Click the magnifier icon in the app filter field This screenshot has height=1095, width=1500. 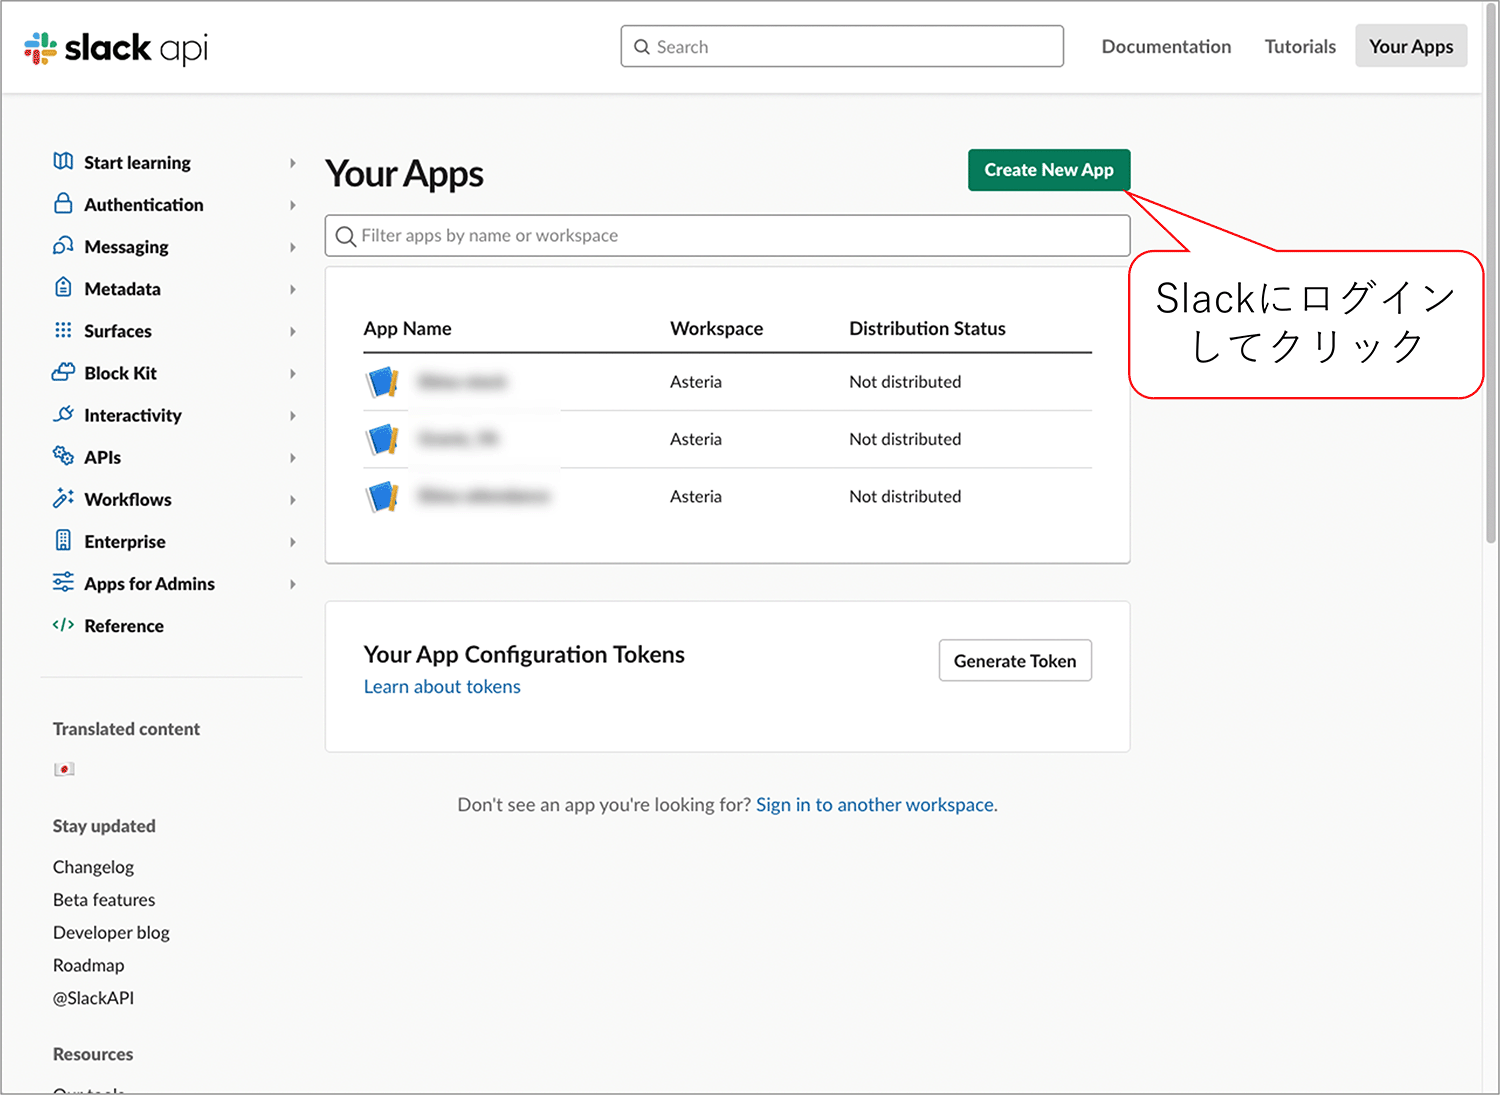coord(346,236)
